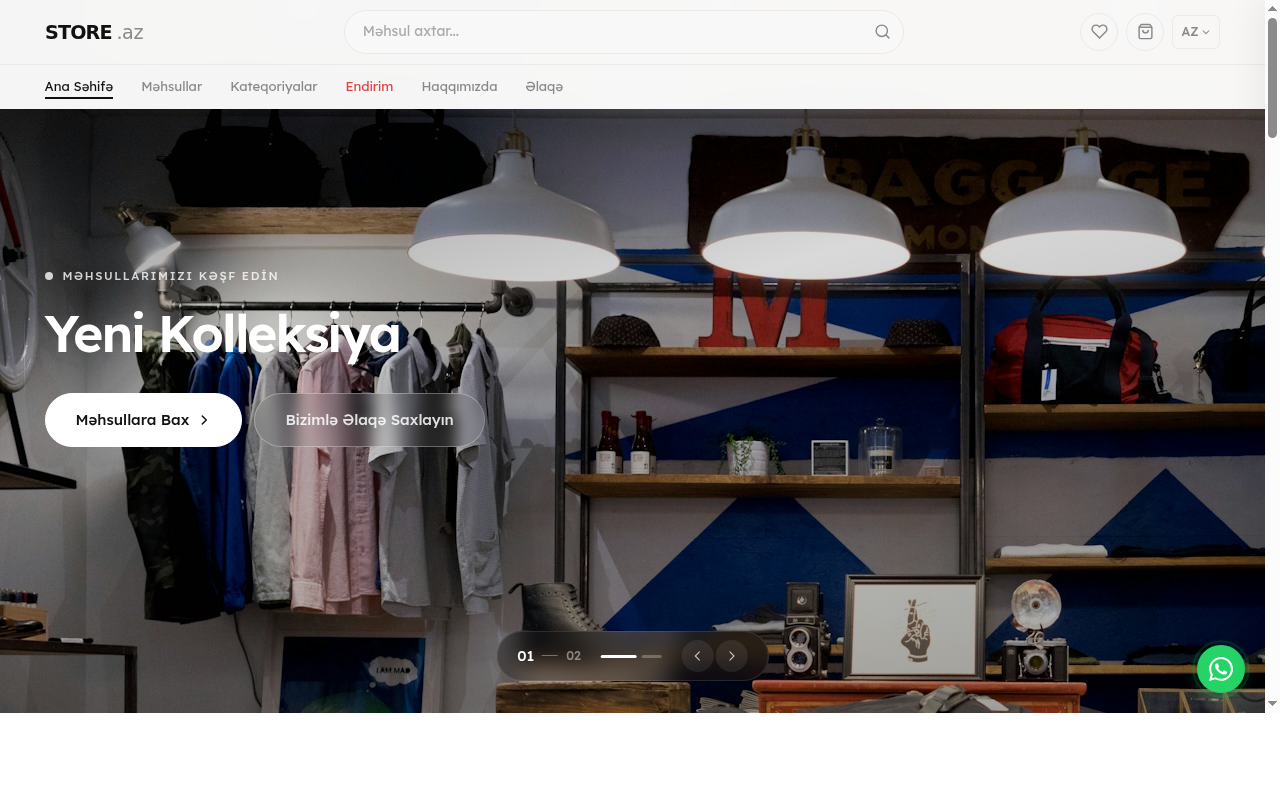Open the Məhsullar menu item
Viewport: 1280px width, 800px height.
click(171, 87)
